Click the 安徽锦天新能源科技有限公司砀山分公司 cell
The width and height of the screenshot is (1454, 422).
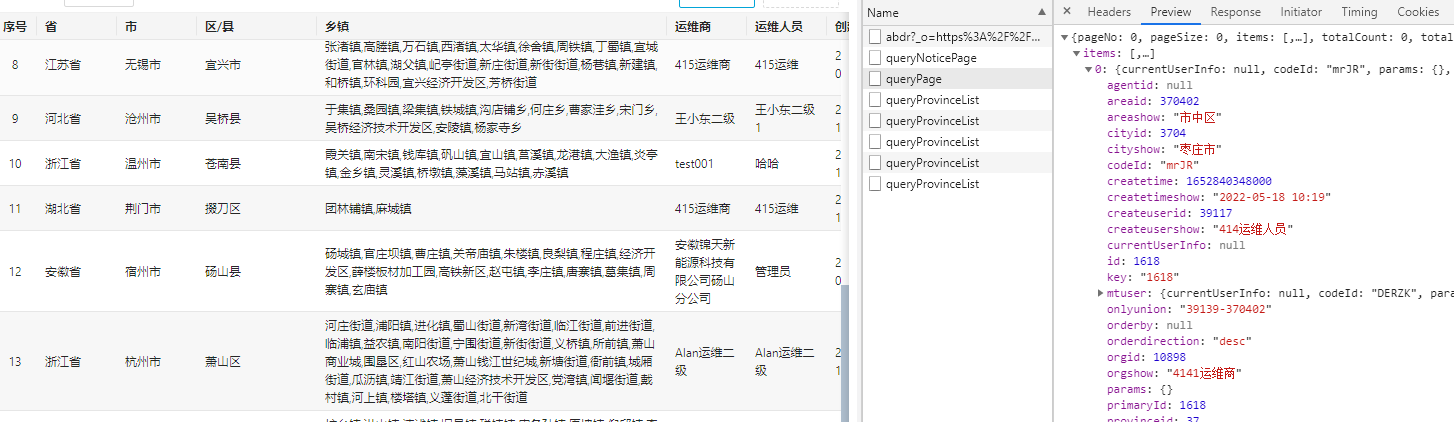click(x=705, y=272)
